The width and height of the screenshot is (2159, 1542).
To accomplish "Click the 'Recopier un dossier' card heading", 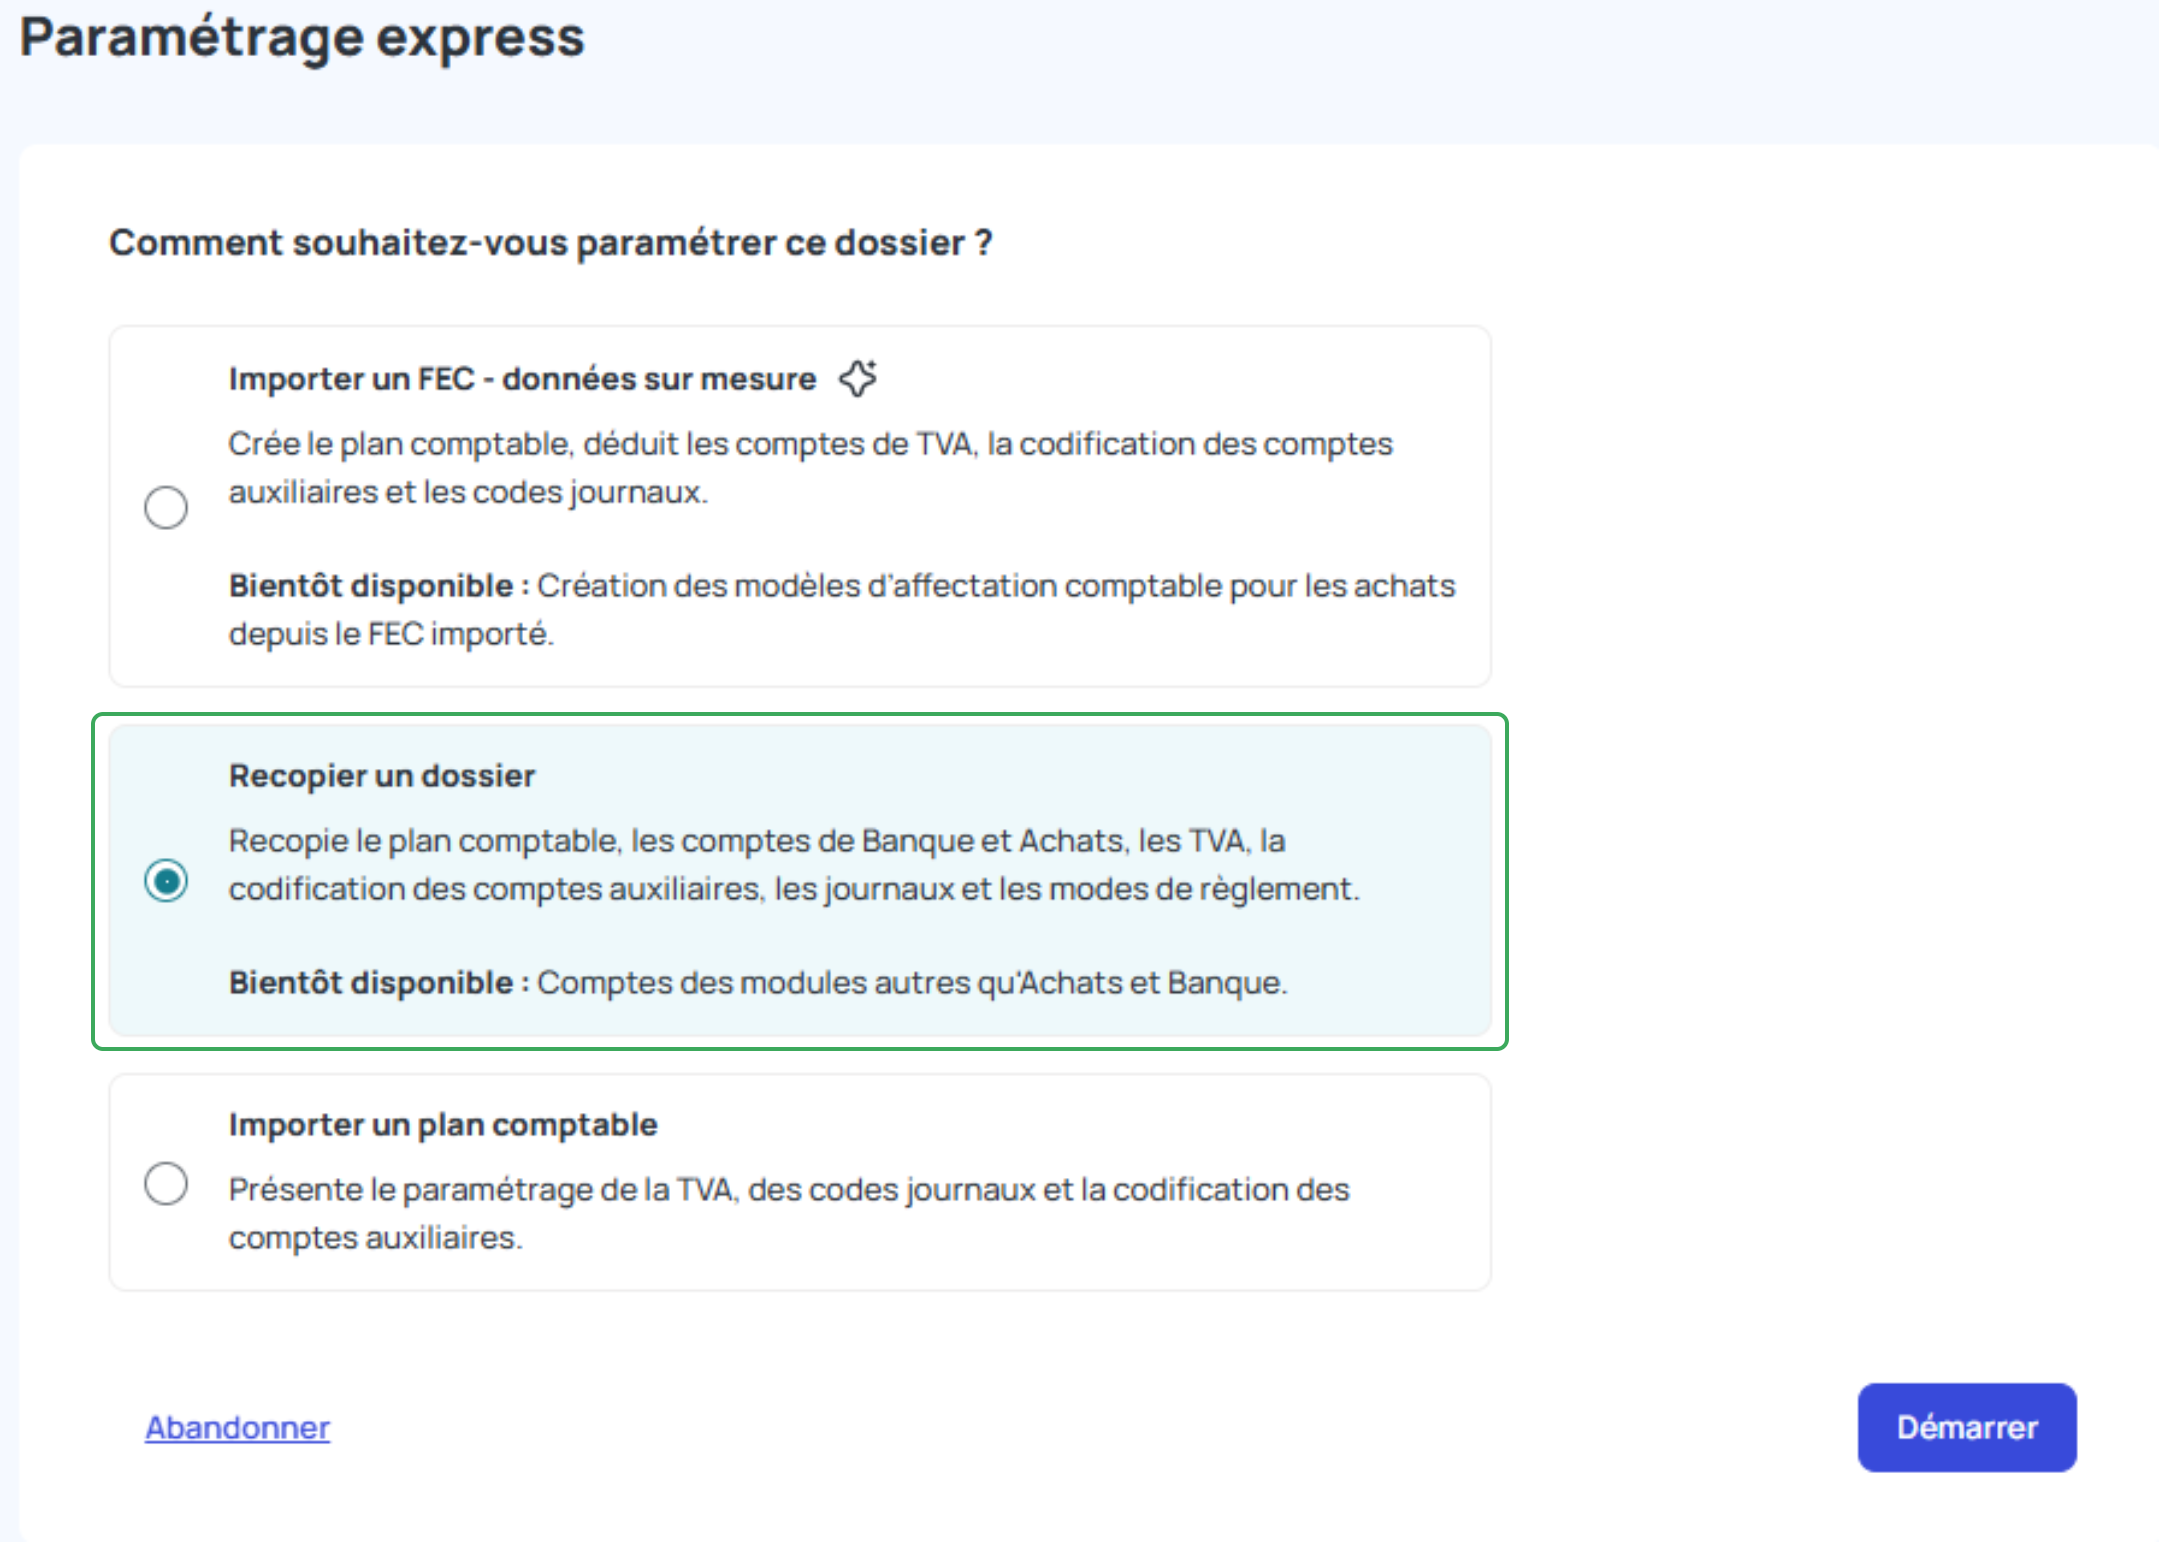I will click(382, 776).
